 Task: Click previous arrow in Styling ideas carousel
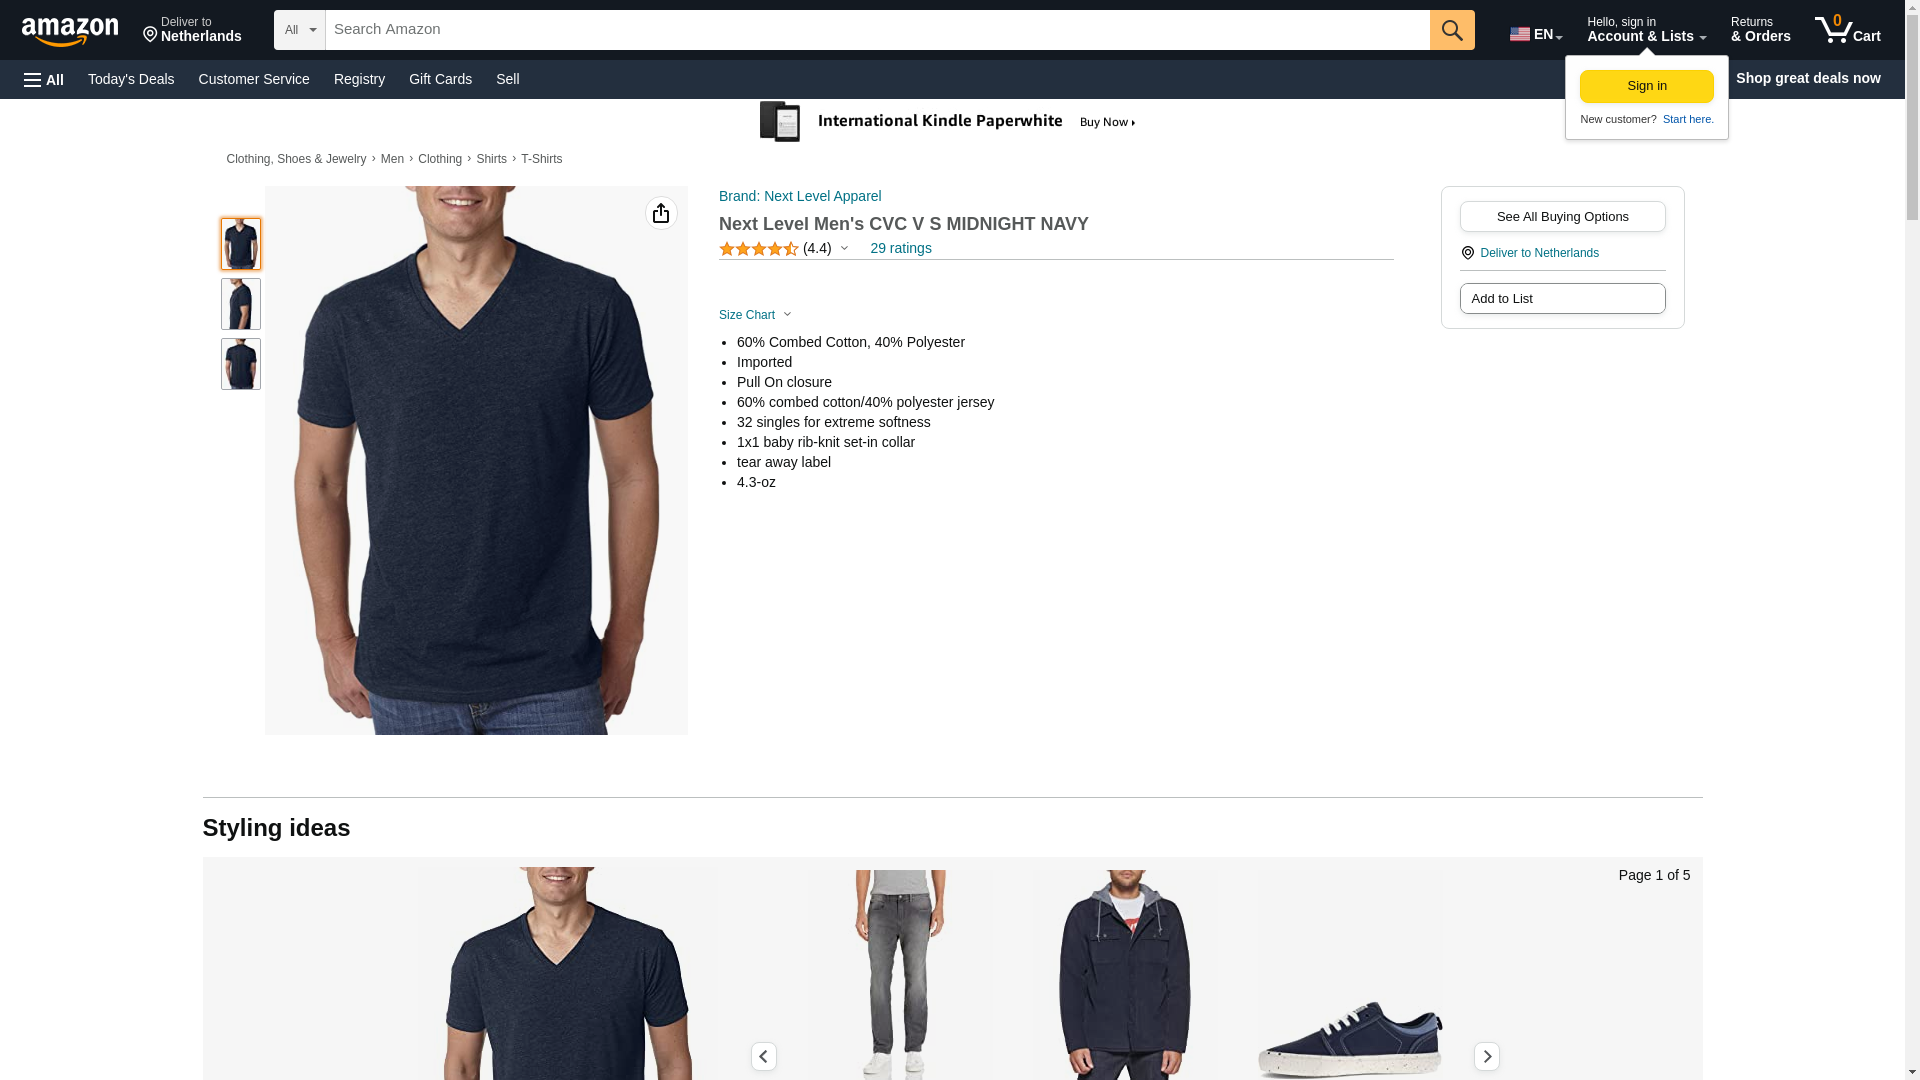pyautogui.click(x=764, y=1056)
